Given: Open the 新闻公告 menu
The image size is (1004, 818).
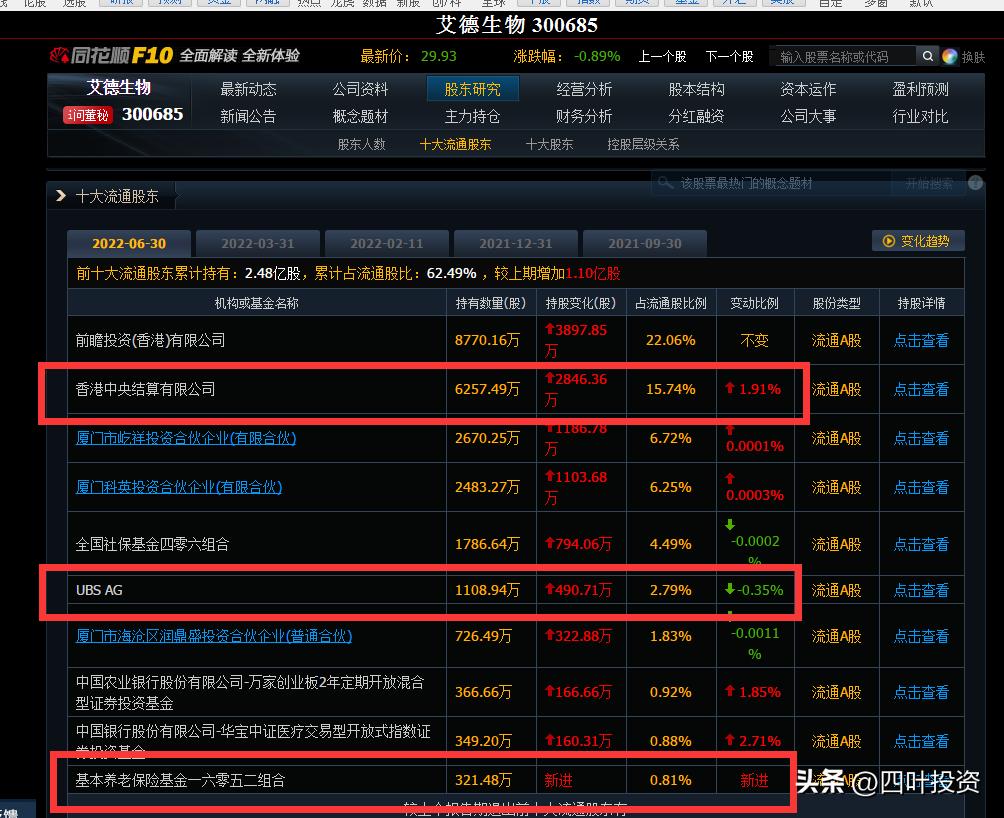Looking at the screenshot, I should click(x=248, y=116).
